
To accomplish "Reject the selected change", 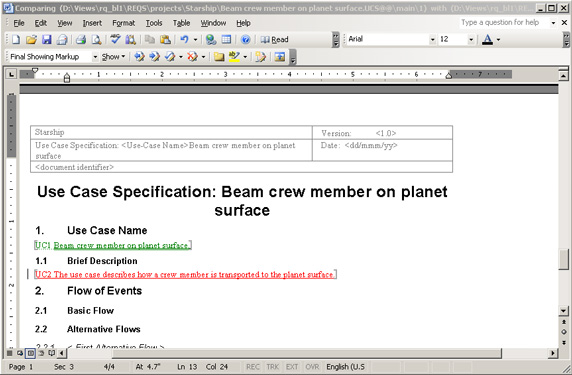I will coord(192,57).
